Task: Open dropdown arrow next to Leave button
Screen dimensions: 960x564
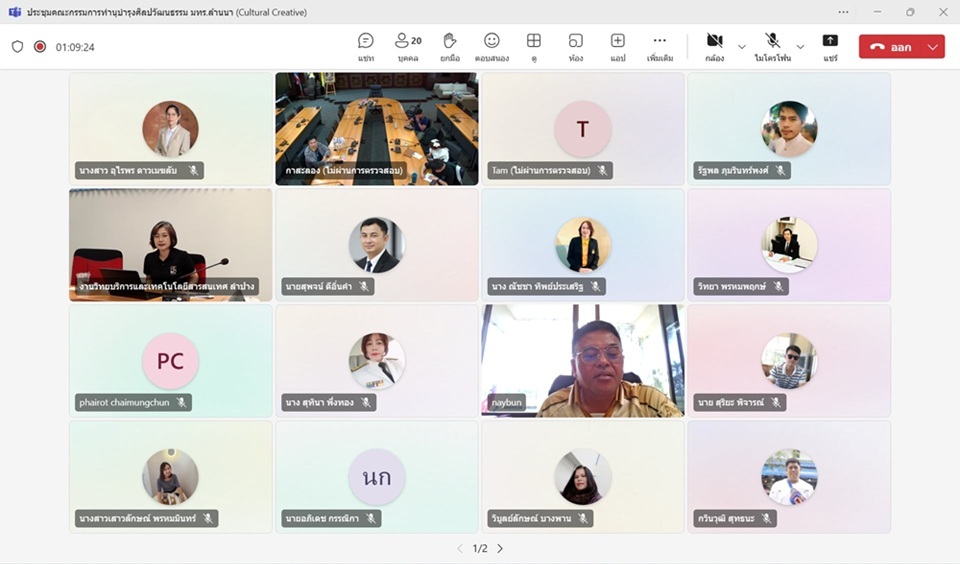Action: tap(933, 47)
